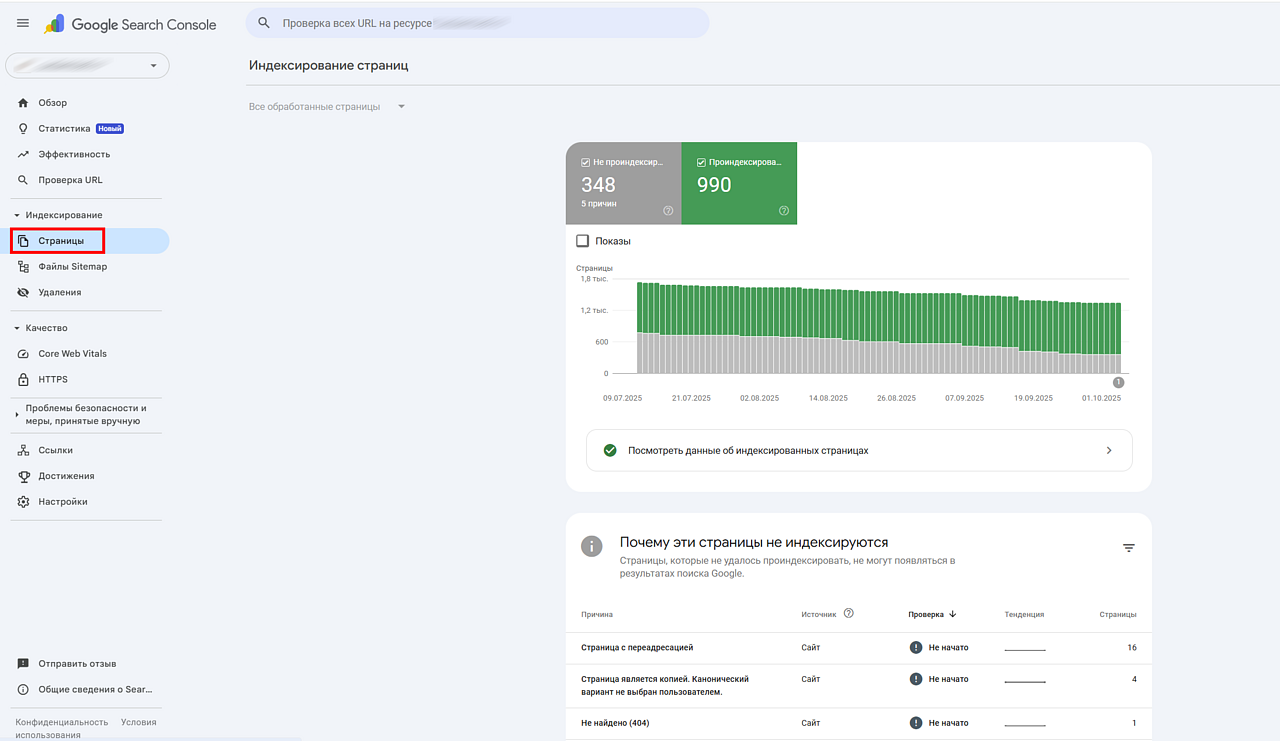Click help icon next to Источник column
Image resolution: width=1280 pixels, height=741 pixels.
pos(848,614)
